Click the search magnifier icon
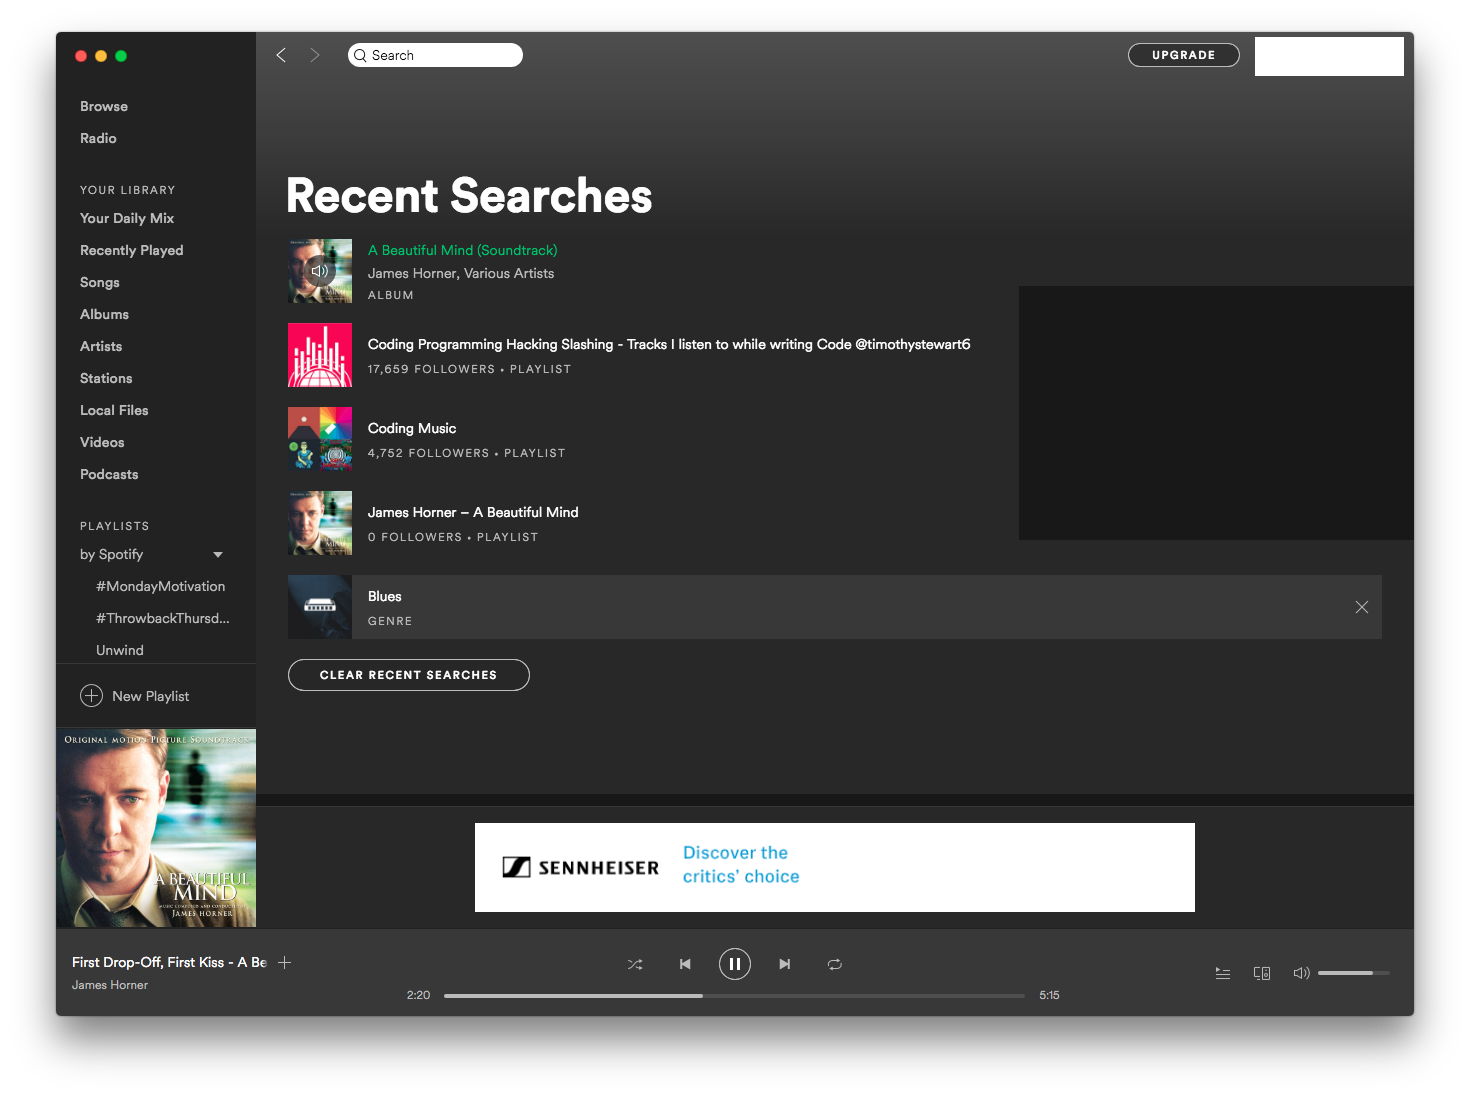This screenshot has height=1096, width=1470. coord(360,55)
